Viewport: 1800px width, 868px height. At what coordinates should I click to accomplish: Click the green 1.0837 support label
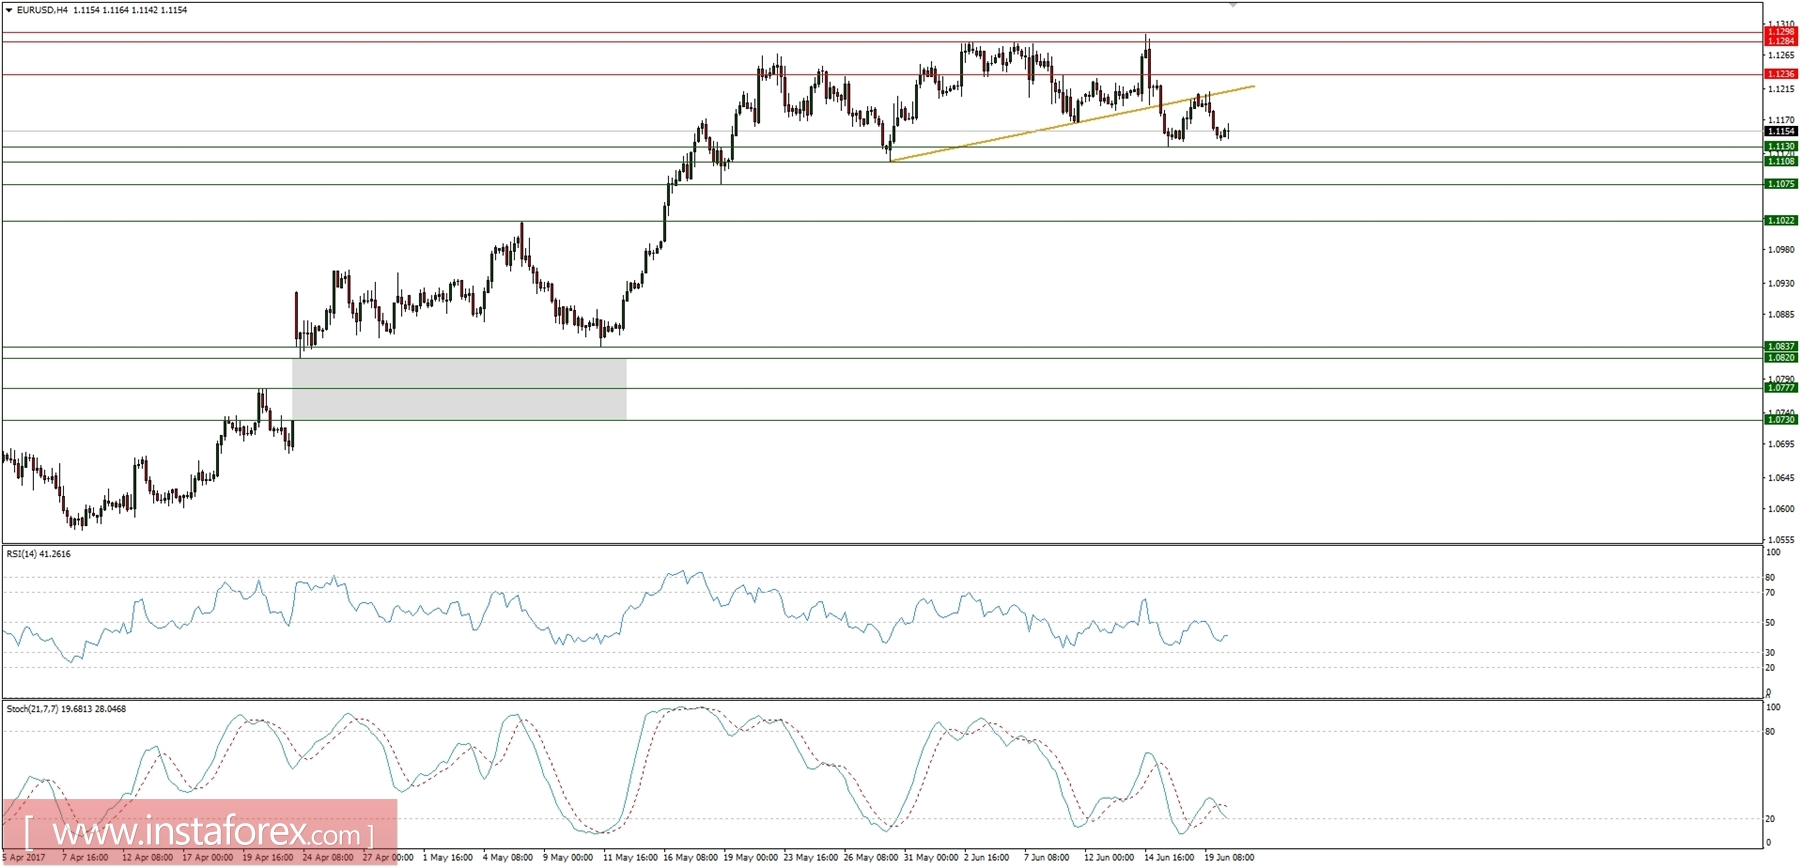[1780, 346]
